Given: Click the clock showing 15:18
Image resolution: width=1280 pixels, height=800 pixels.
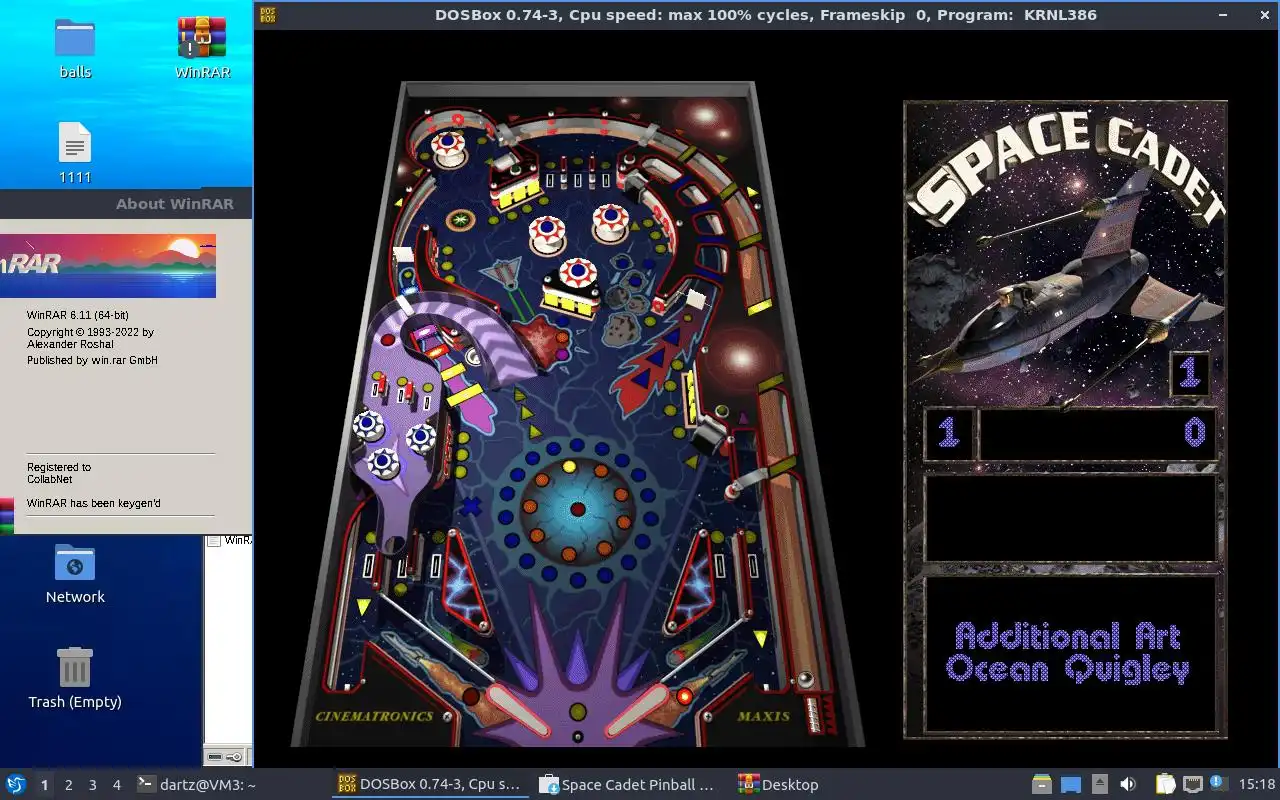Looking at the screenshot, I should [1257, 785].
